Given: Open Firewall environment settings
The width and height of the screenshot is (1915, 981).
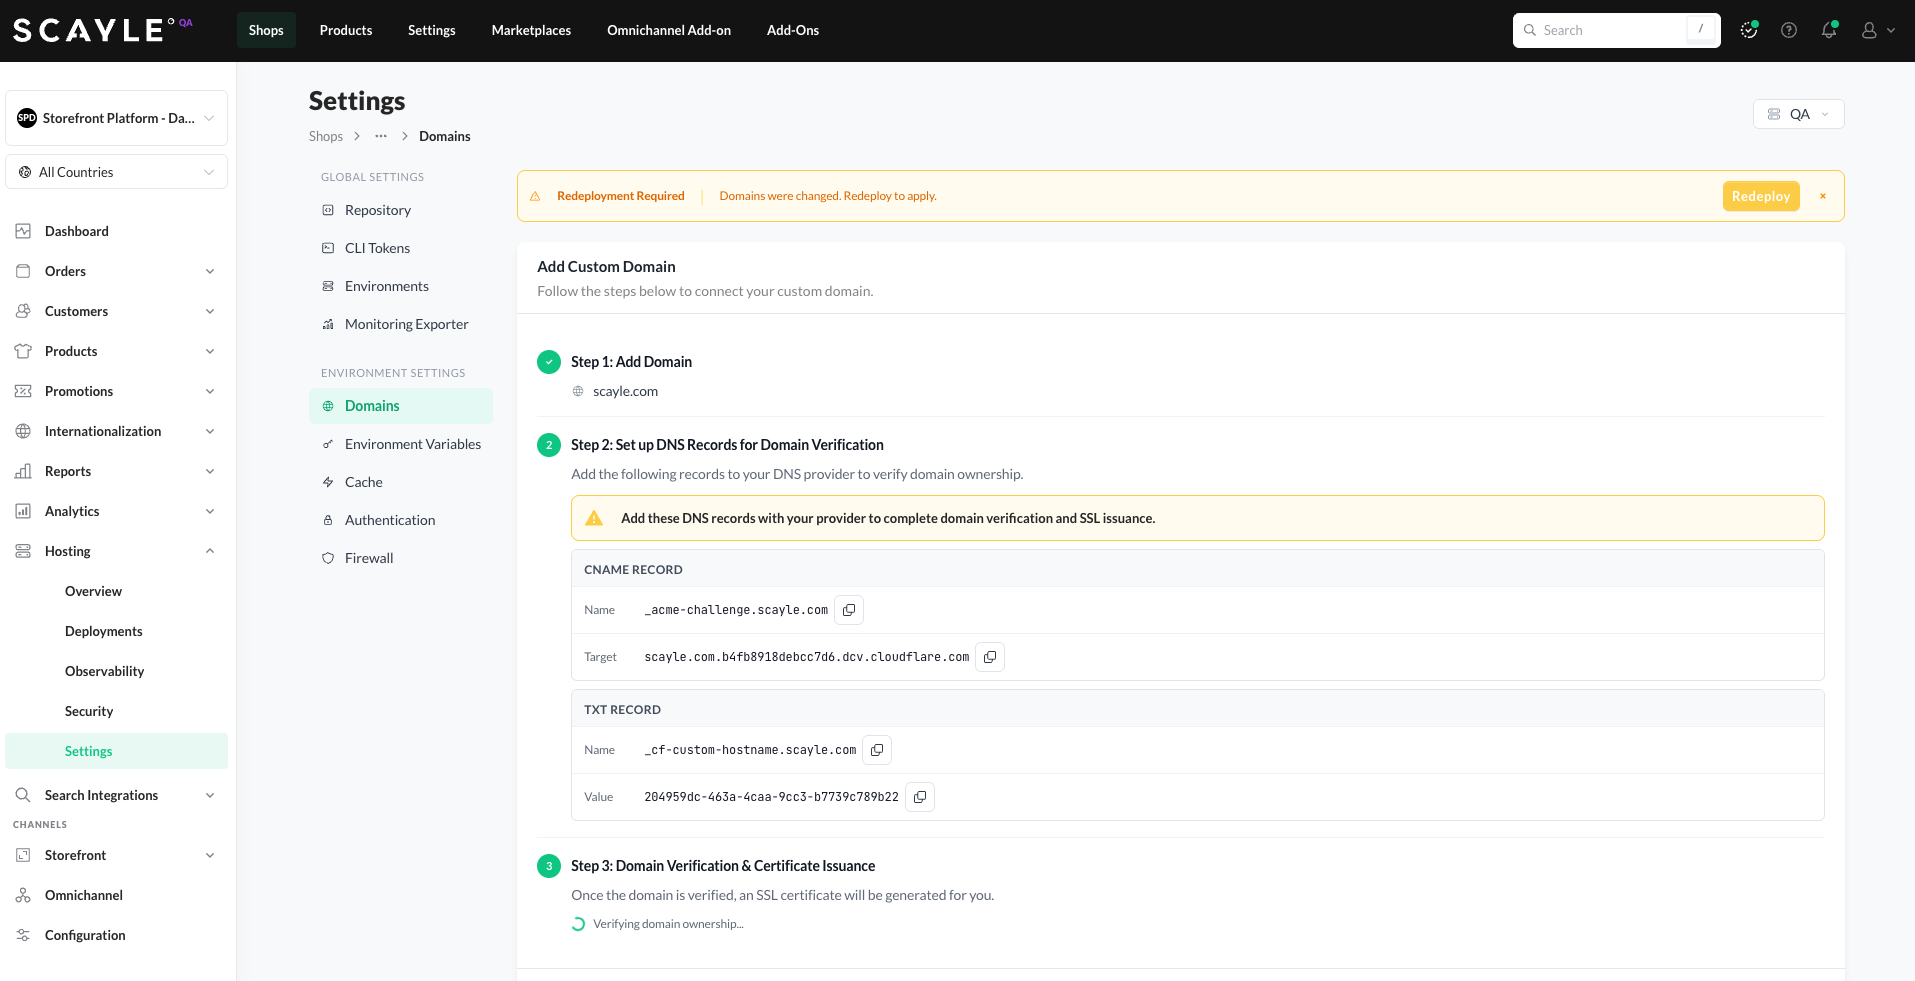Looking at the screenshot, I should 401,558.
